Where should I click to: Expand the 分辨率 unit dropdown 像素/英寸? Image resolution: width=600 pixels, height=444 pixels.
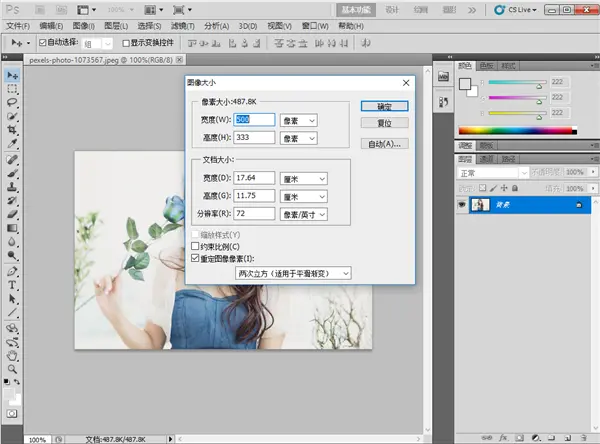[x=304, y=214]
